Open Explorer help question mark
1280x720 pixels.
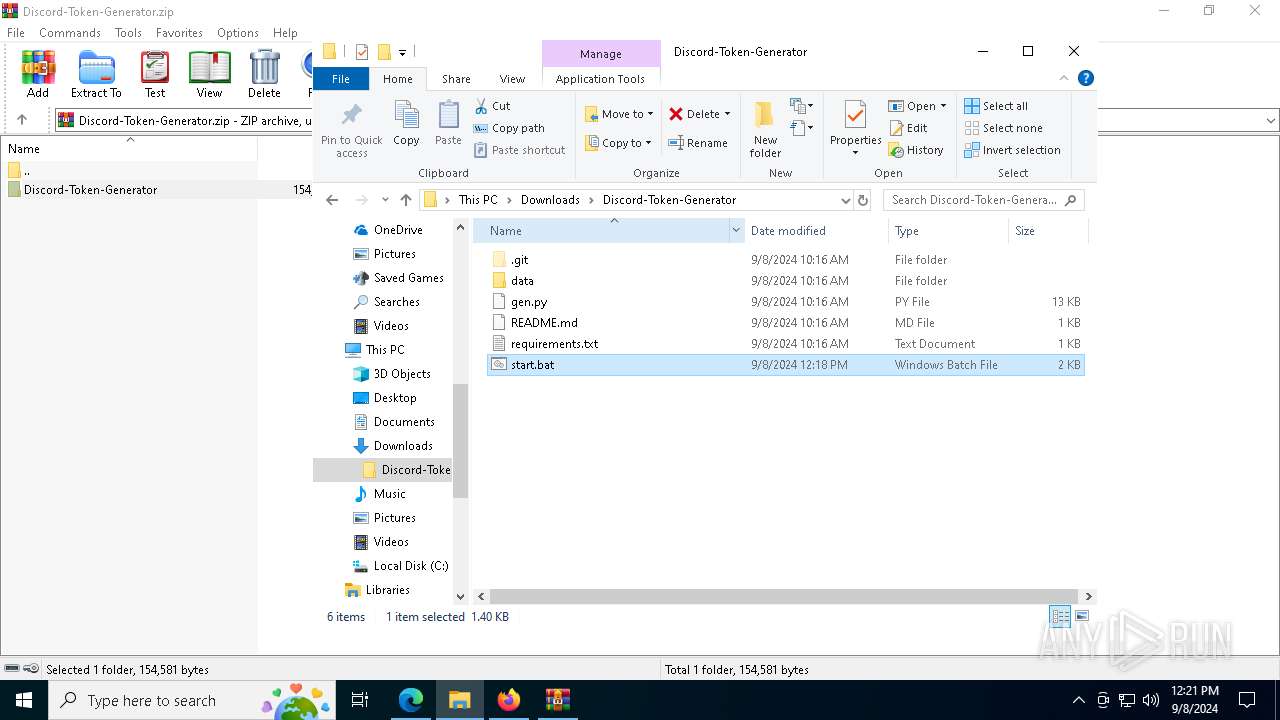pos(1086,78)
